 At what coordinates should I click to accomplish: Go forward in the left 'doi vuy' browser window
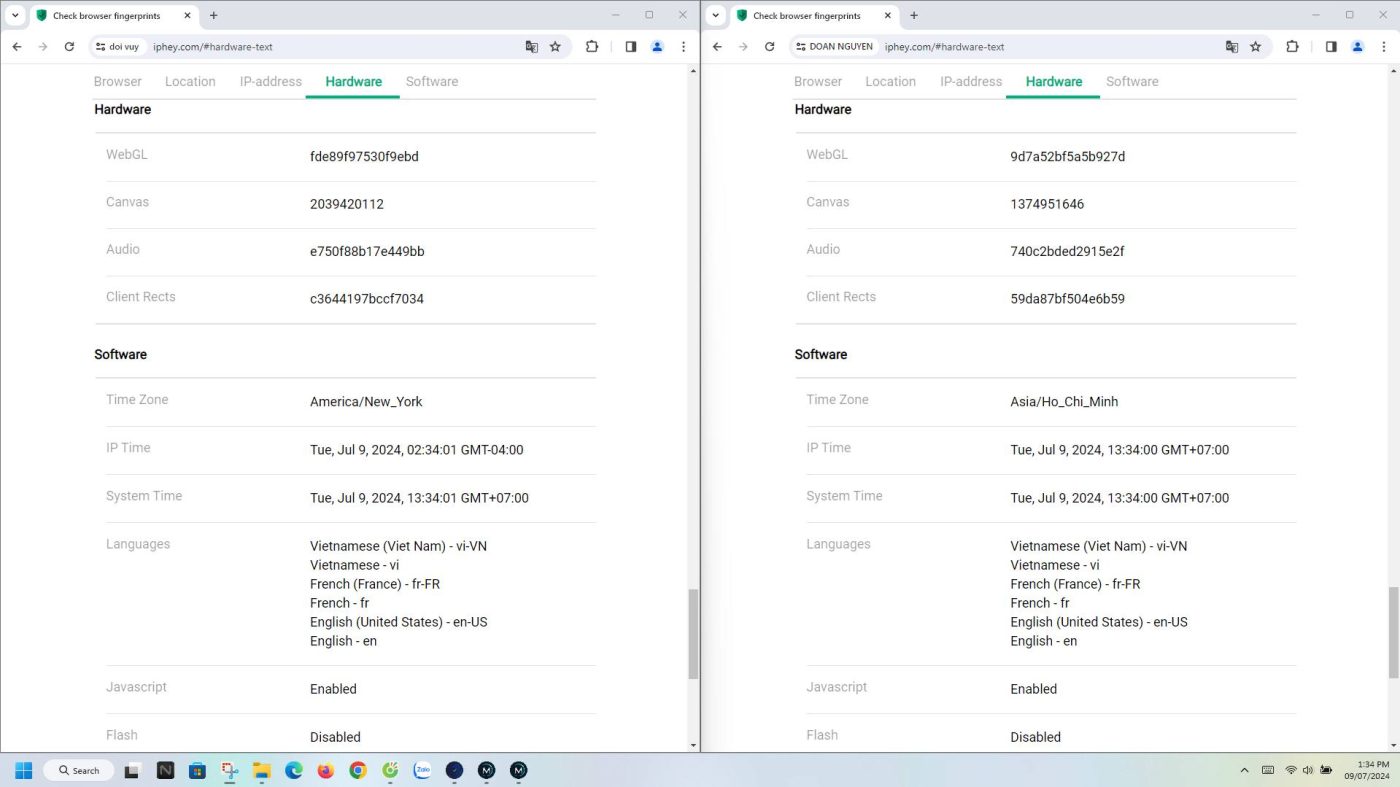point(43,46)
